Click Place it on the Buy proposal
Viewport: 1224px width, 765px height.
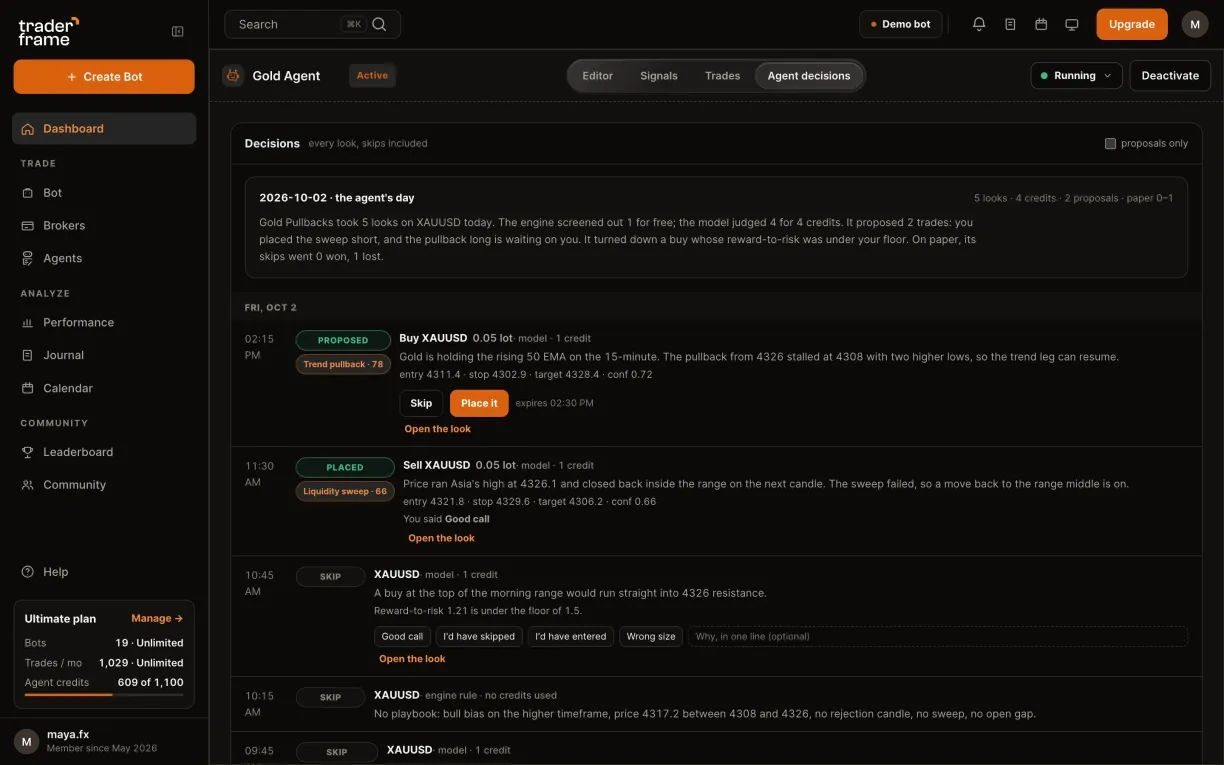tap(479, 403)
